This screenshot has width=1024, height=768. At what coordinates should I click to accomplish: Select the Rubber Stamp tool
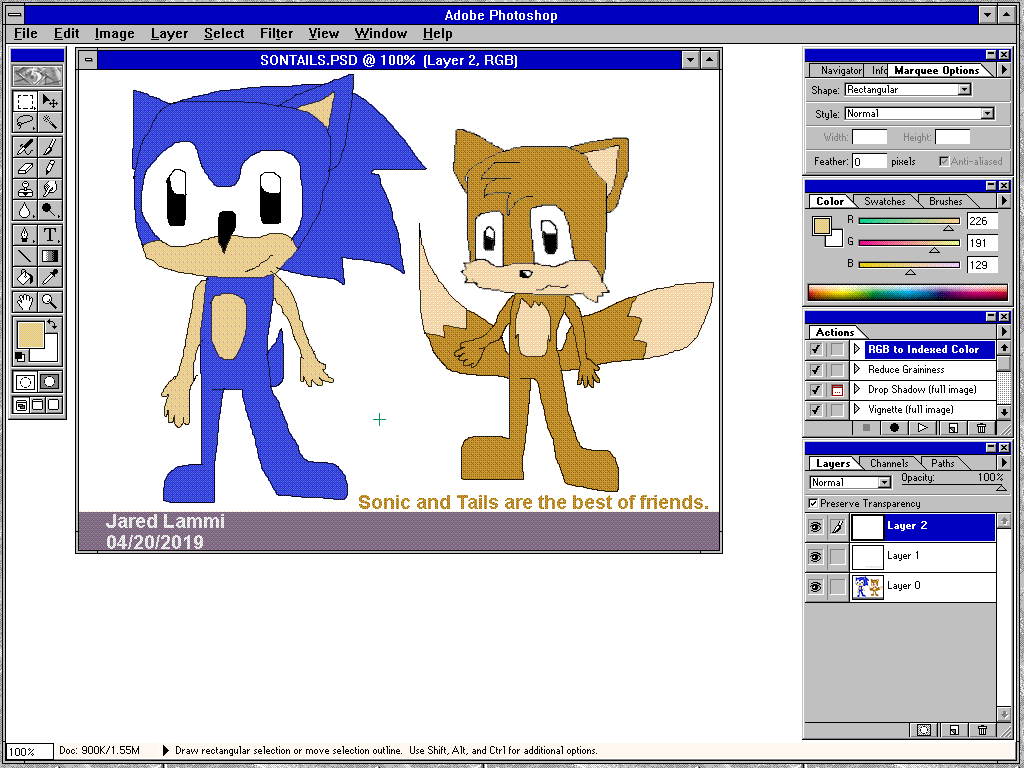coord(25,189)
